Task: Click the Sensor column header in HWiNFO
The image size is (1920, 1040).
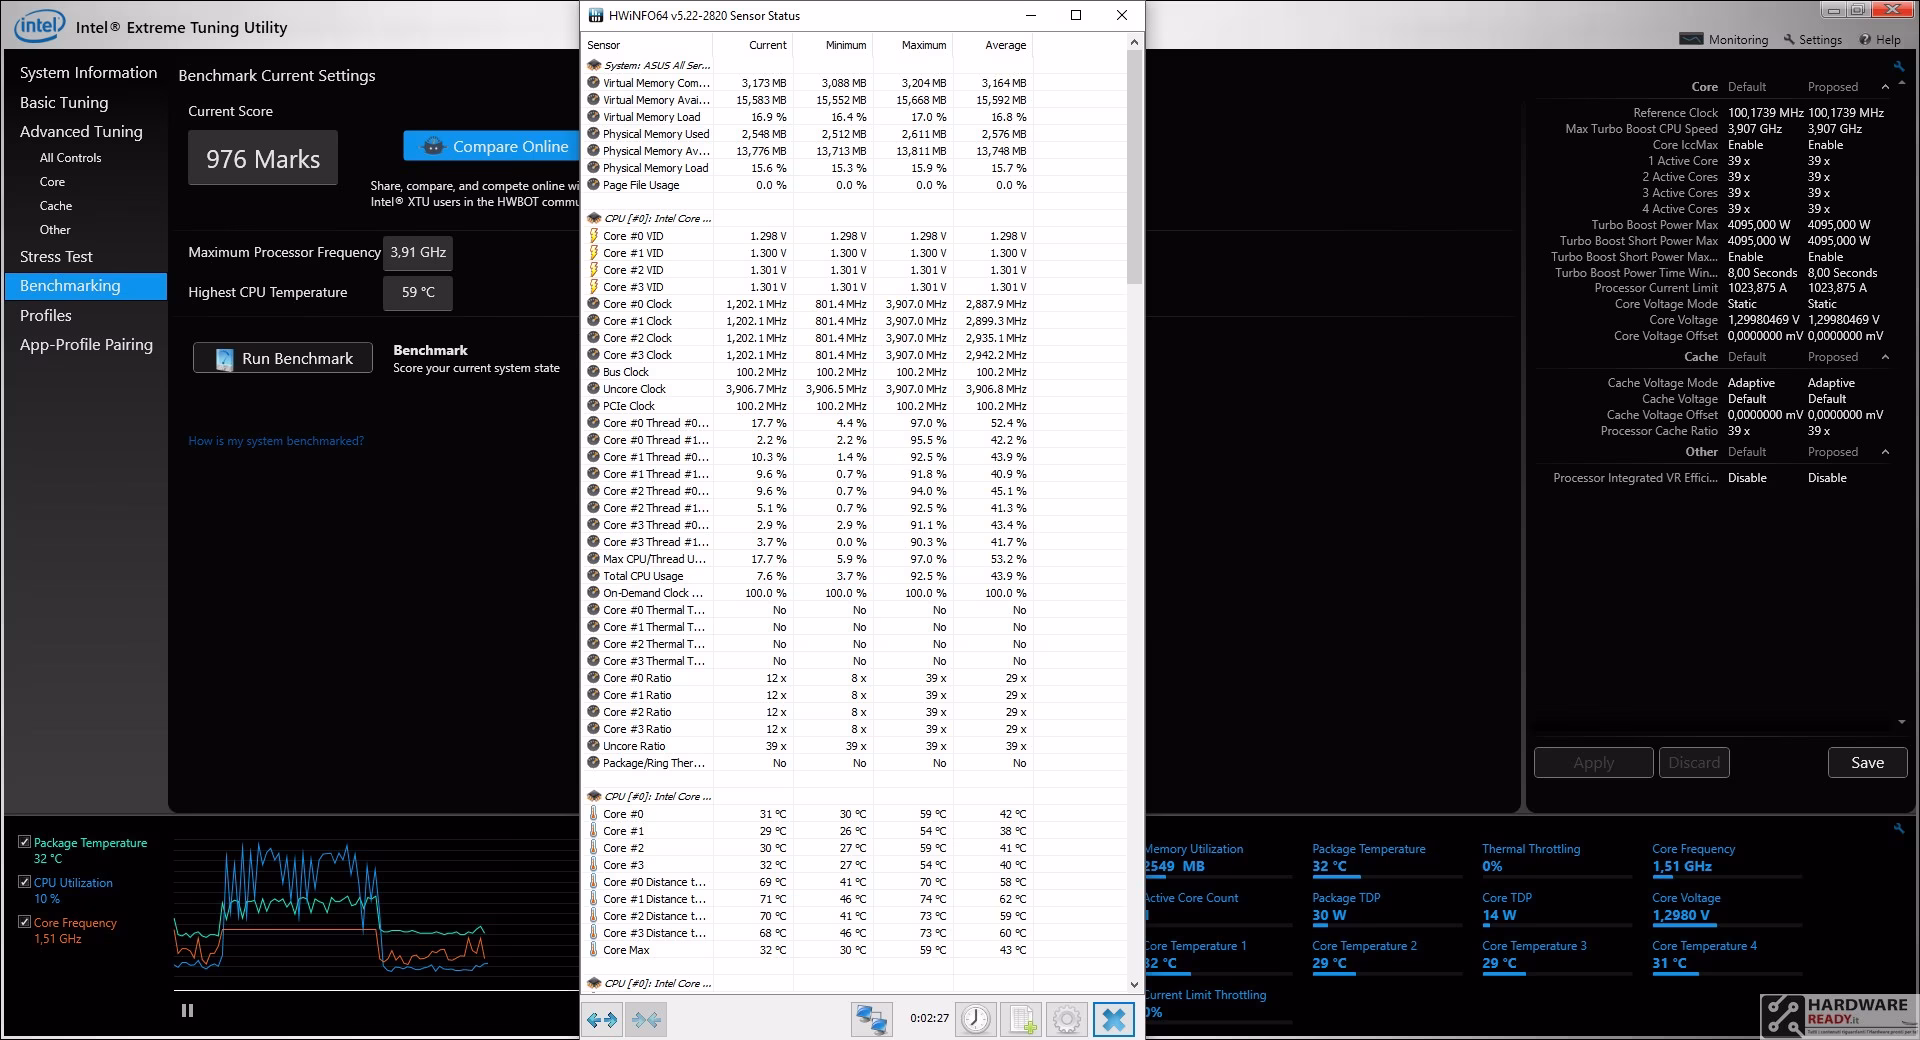Action: [x=647, y=45]
